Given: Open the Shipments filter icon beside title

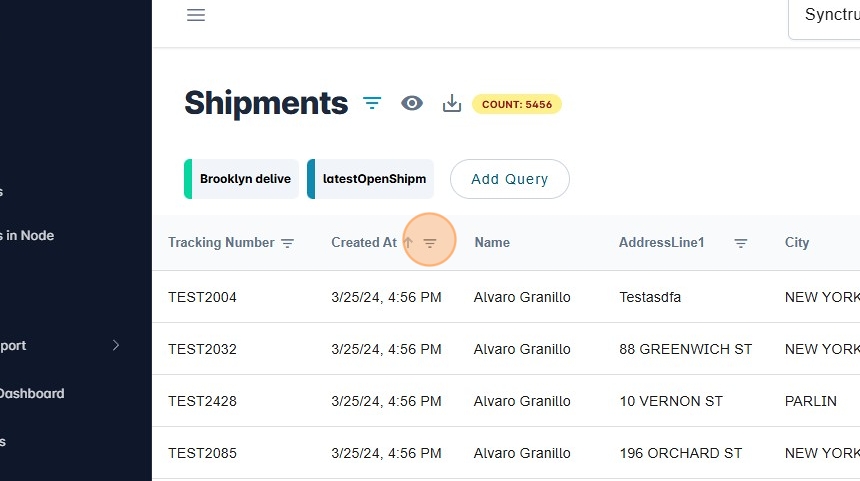Looking at the screenshot, I should [372, 103].
